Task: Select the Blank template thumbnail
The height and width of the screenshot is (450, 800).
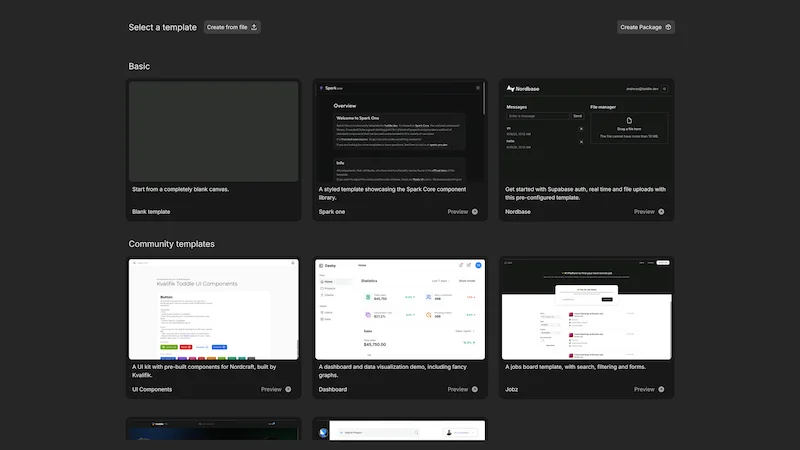Action: 213,131
